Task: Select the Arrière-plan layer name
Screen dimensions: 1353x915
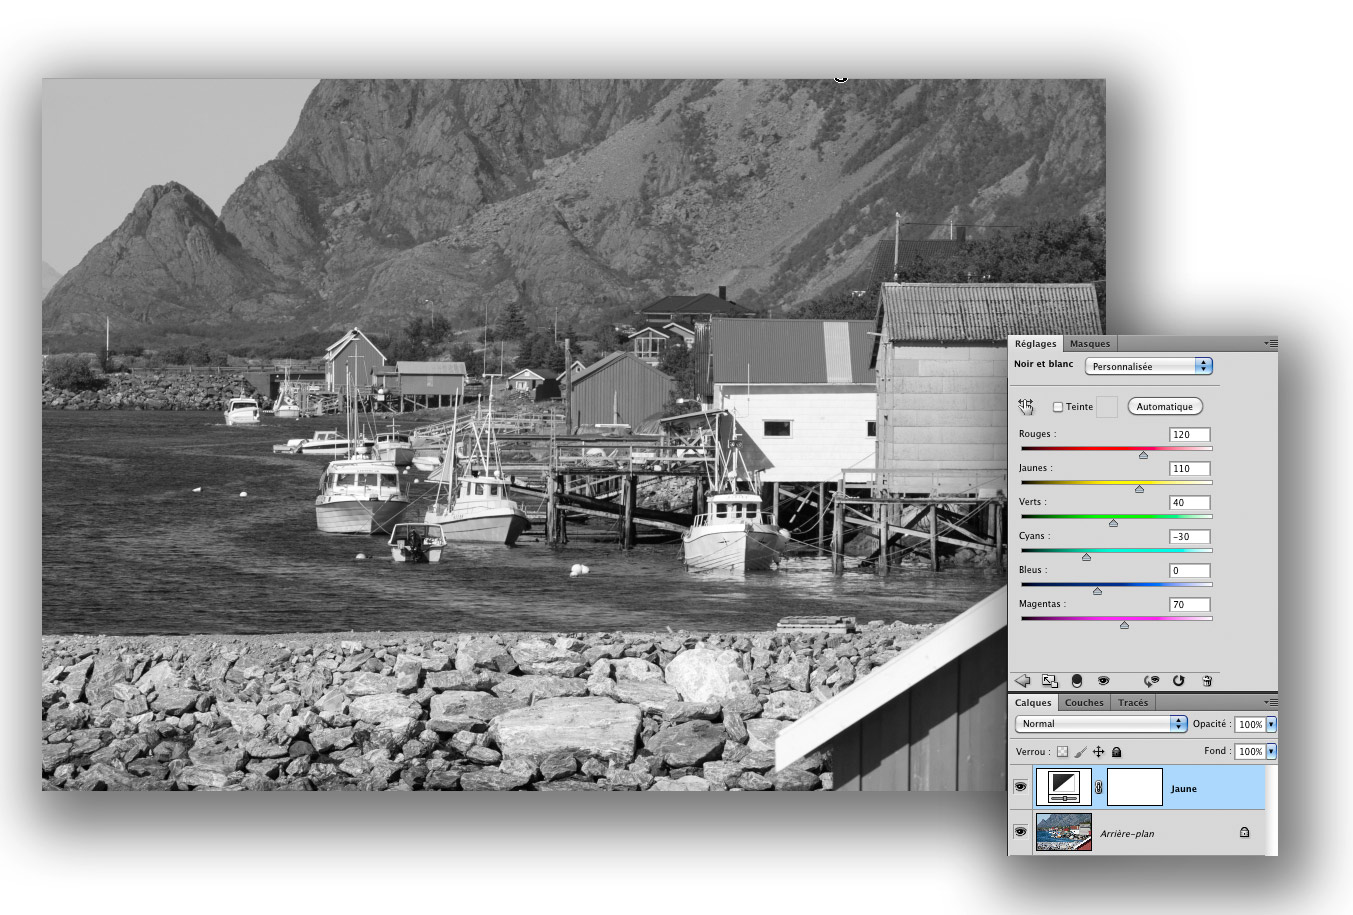Action: pos(1127,833)
